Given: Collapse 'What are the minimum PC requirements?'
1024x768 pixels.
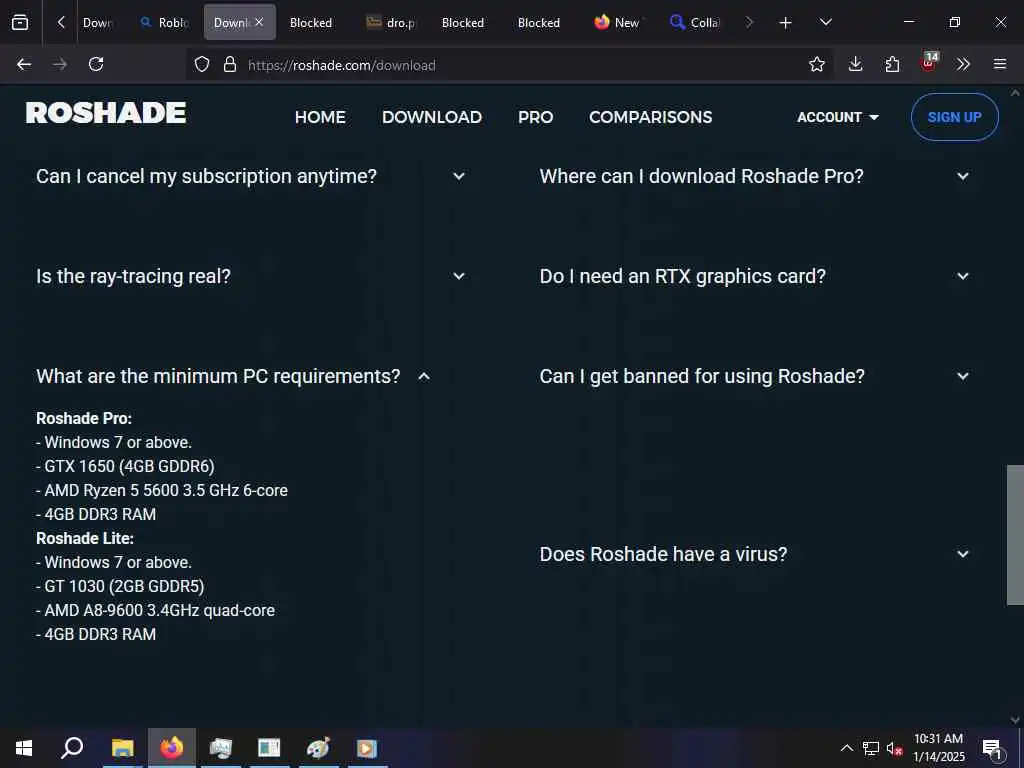Looking at the screenshot, I should [234, 376].
